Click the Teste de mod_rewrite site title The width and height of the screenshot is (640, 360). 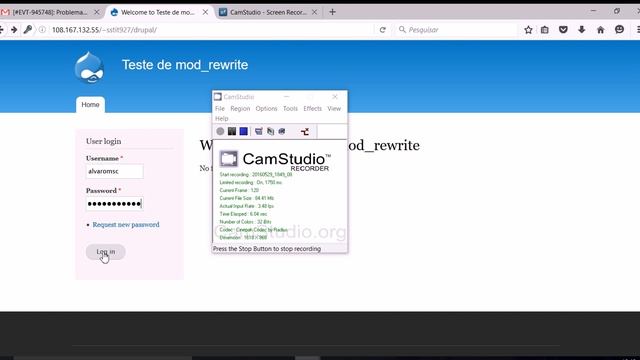click(185, 65)
